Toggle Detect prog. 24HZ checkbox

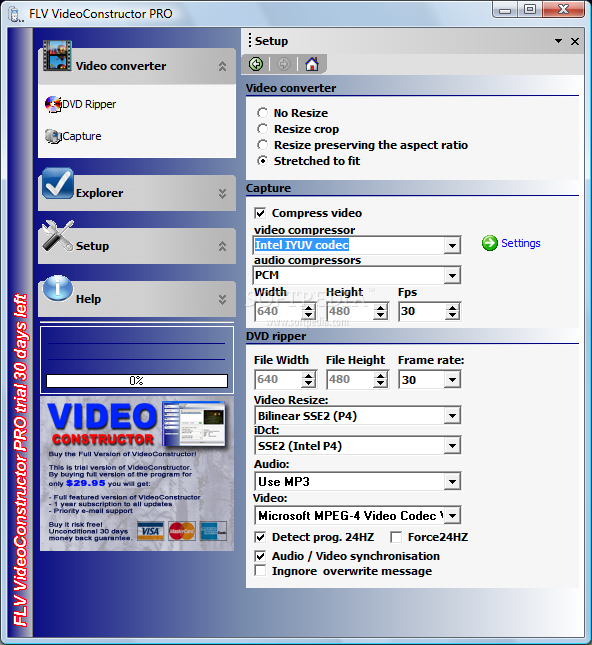(x=260, y=537)
